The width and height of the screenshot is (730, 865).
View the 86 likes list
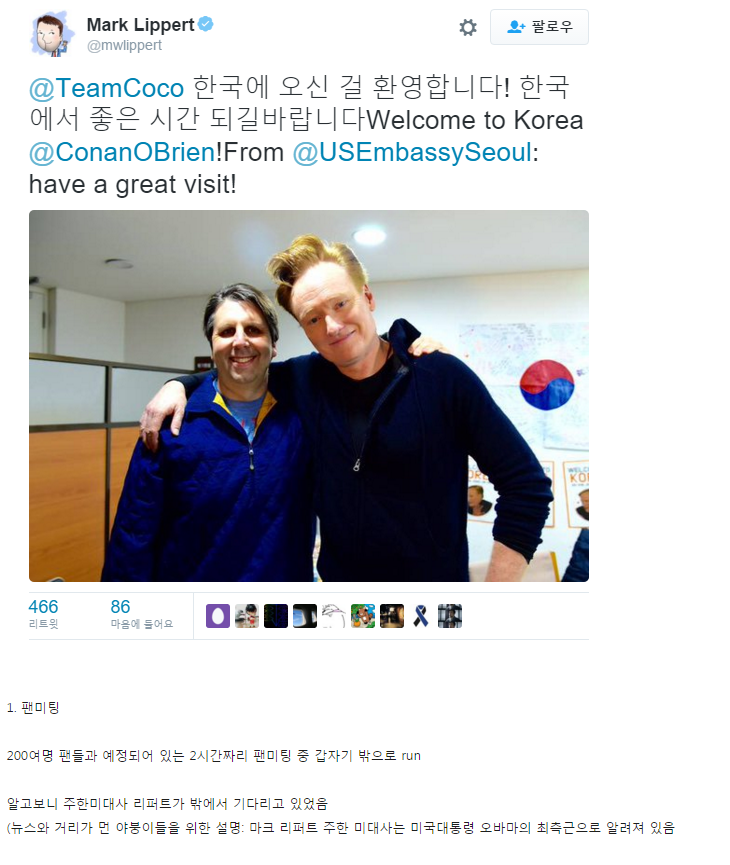pos(141,613)
